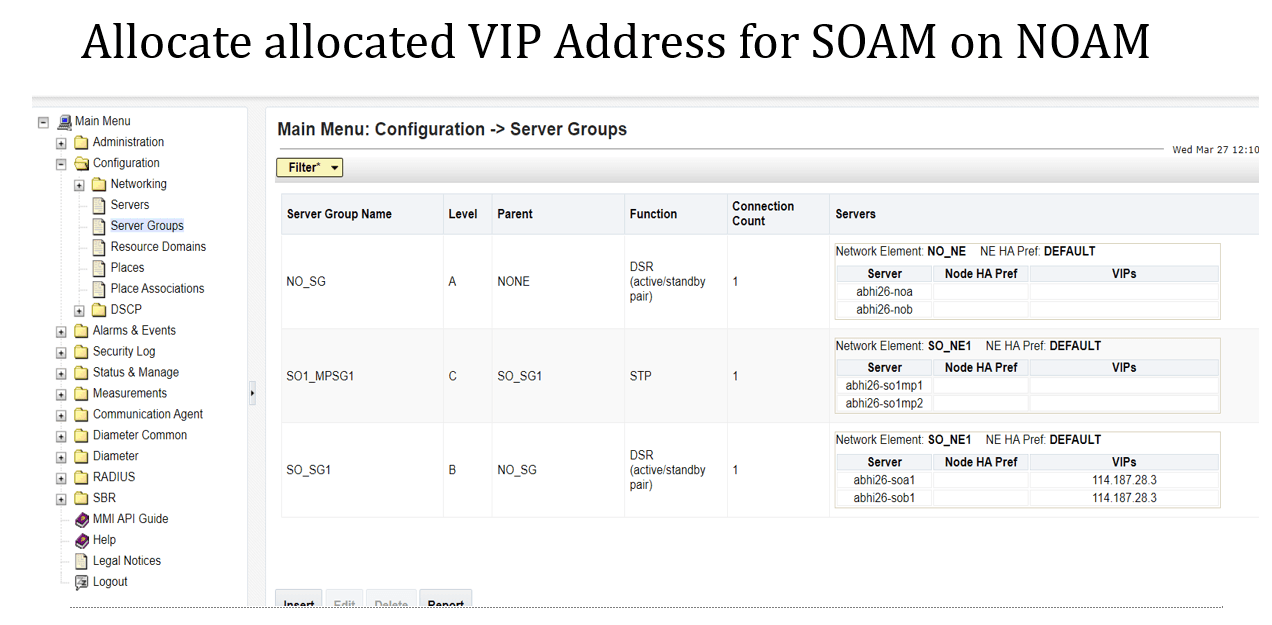This screenshot has height=625, width=1272.
Task: Expand the Diameter tree node
Action: click(60, 456)
